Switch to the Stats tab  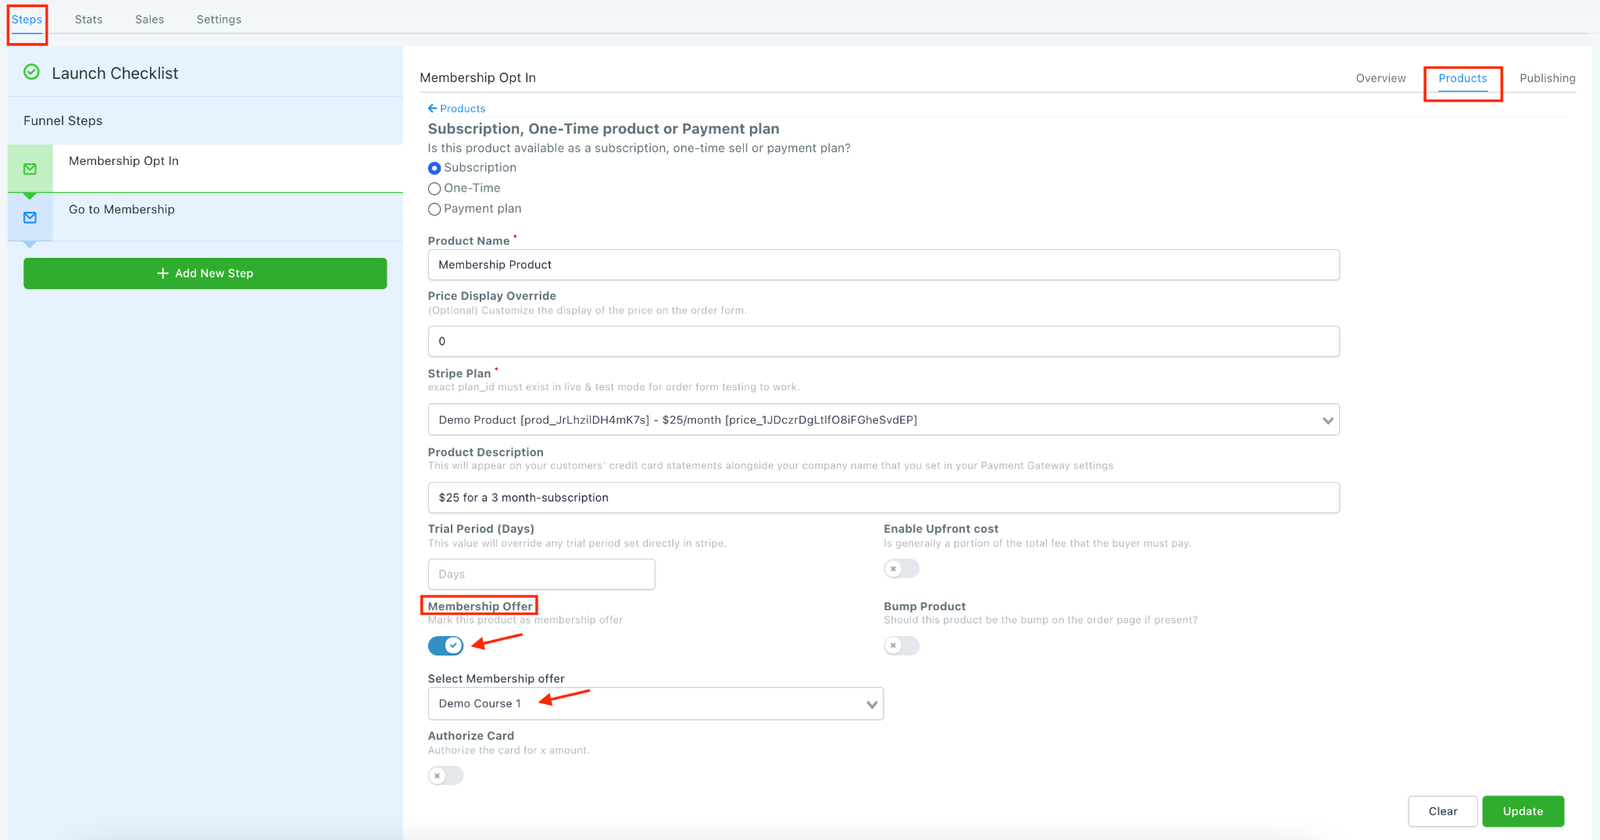[x=88, y=19]
